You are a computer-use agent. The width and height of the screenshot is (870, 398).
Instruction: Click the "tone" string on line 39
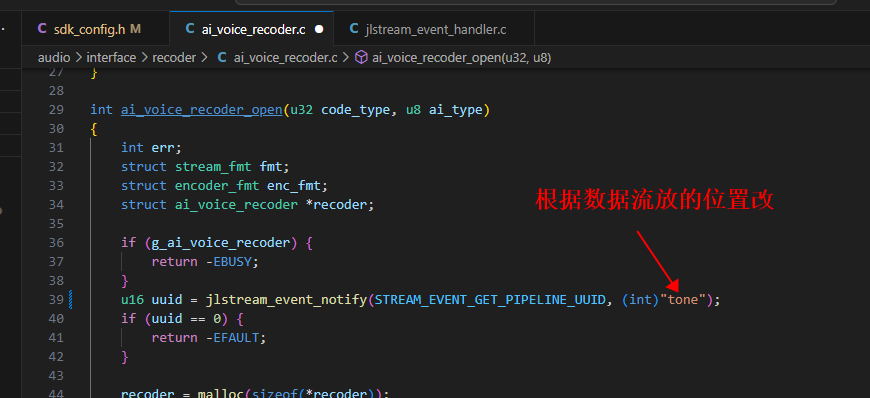pos(682,300)
